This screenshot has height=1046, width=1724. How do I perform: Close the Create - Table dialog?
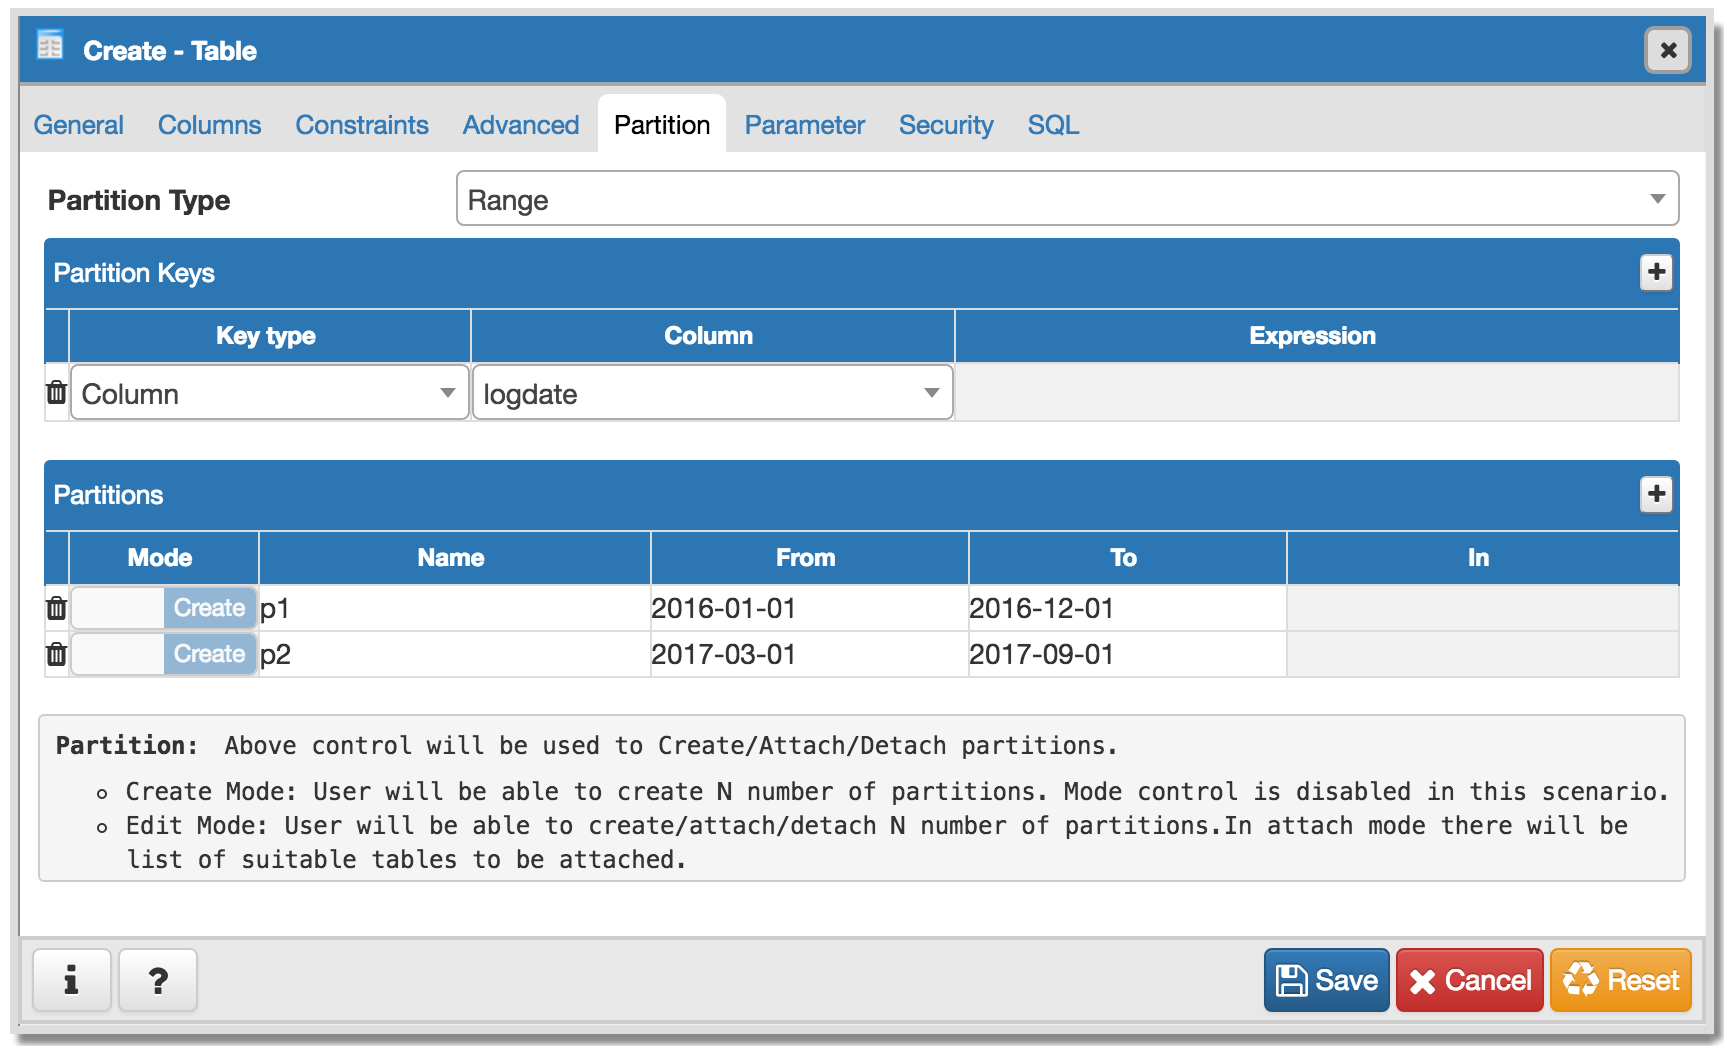coord(1667,50)
